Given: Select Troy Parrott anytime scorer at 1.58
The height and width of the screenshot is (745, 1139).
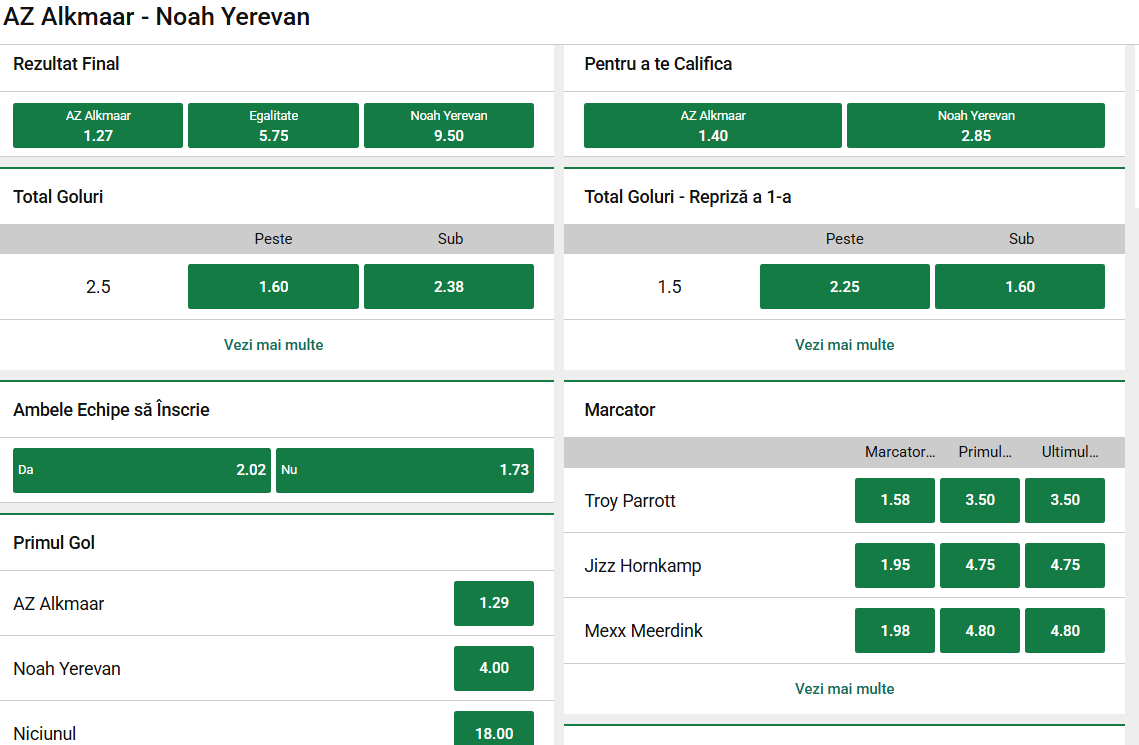Looking at the screenshot, I should [x=895, y=500].
